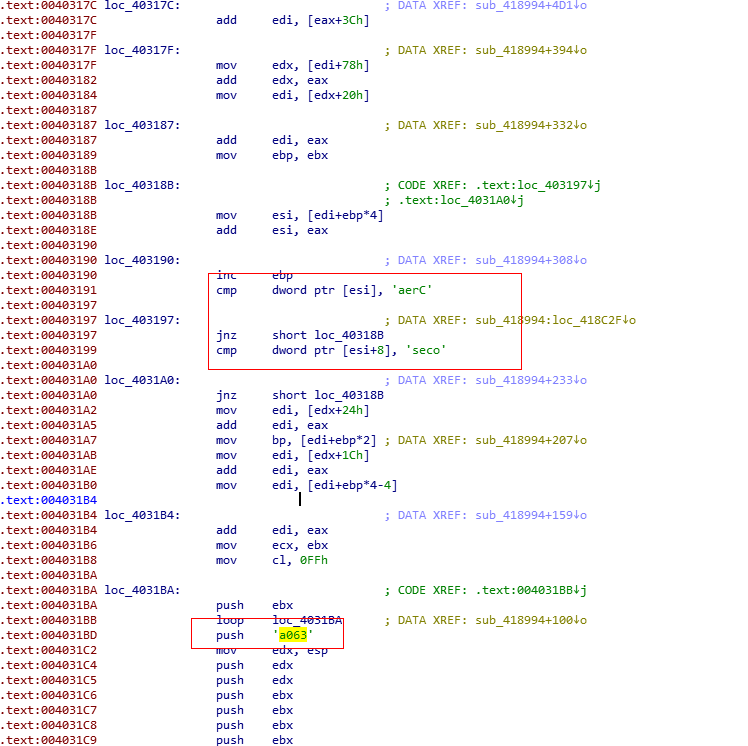Select address .text:004031C4 line
Viewport: 748px width, 746px height.
click(49, 665)
